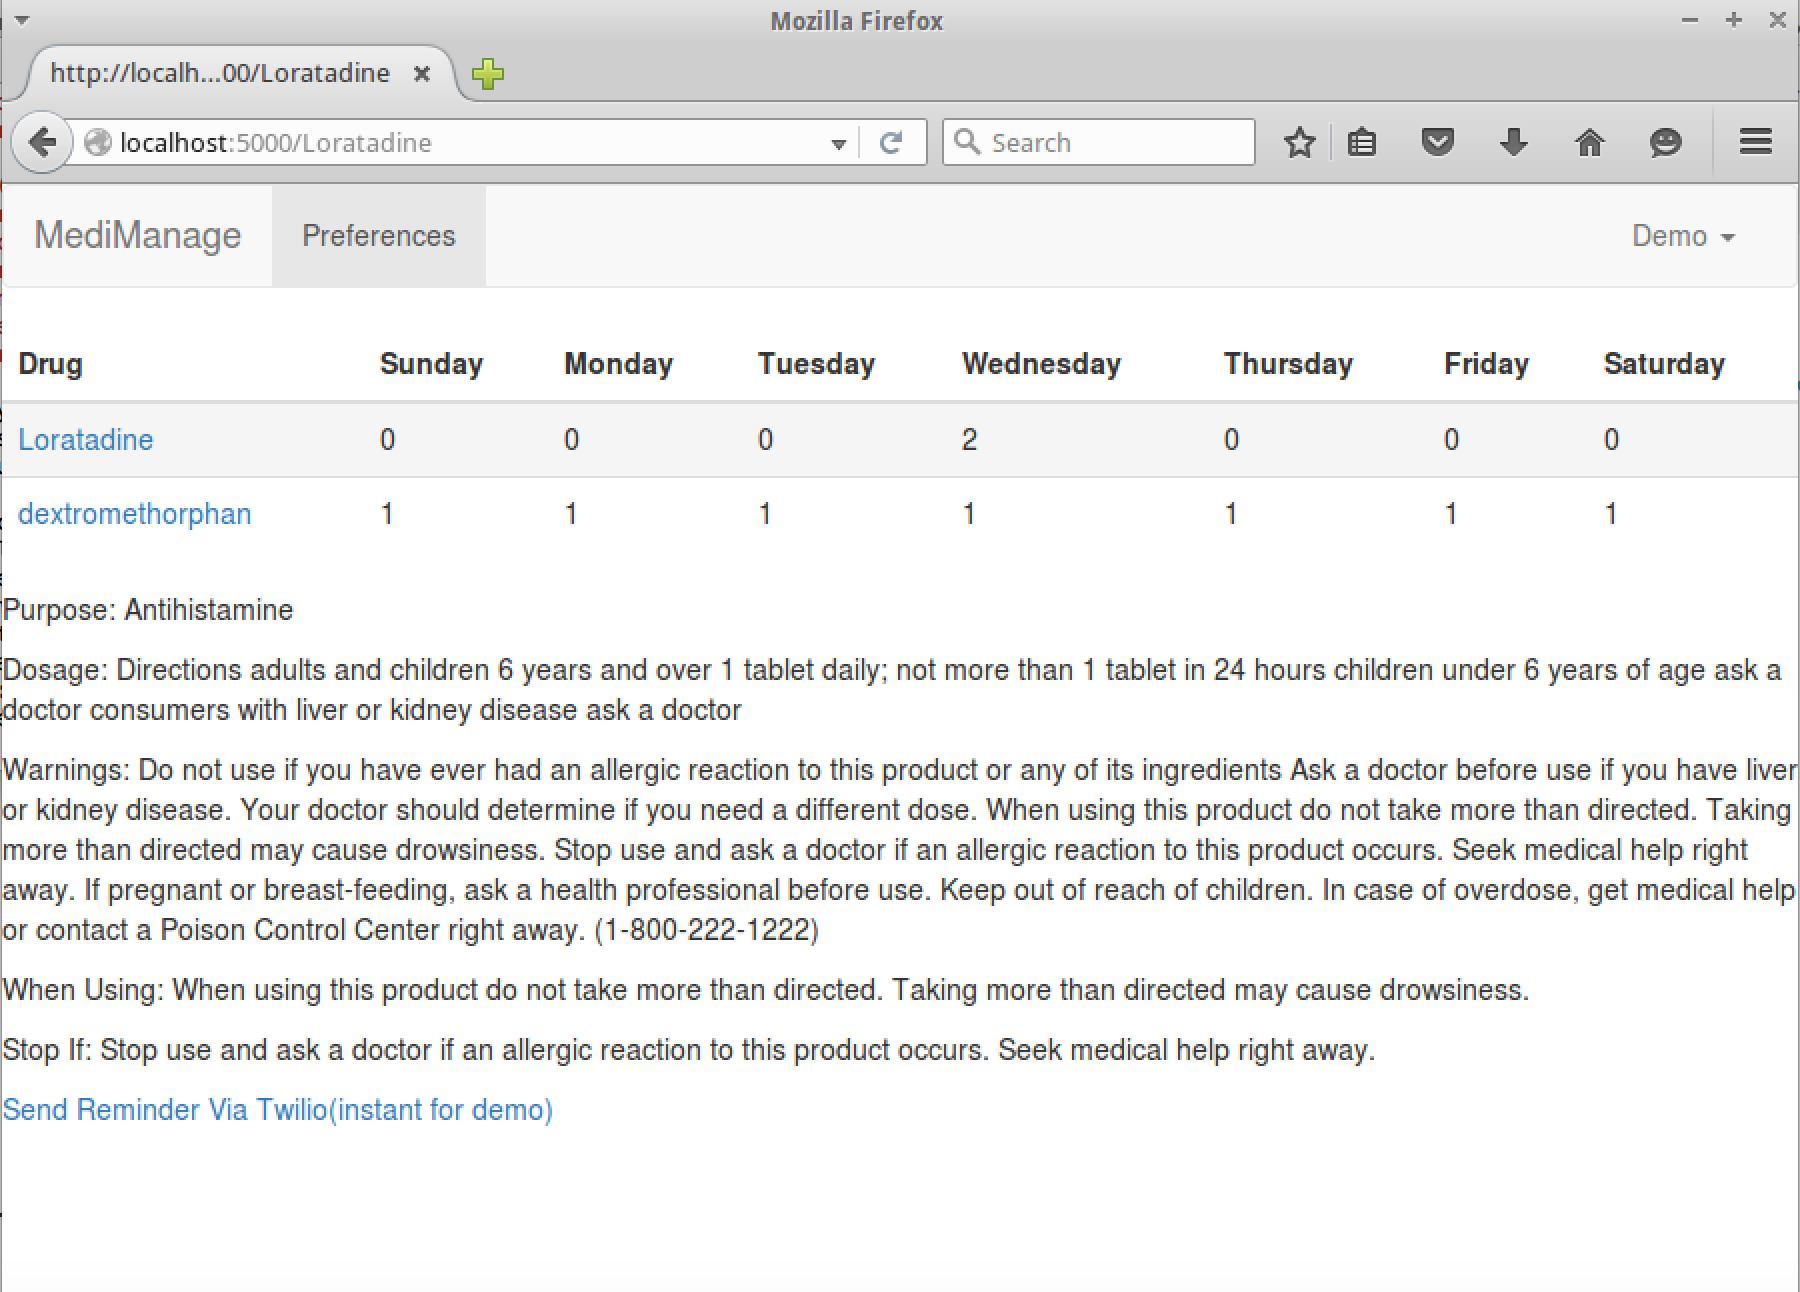Click the search magnifier icon

pyautogui.click(x=967, y=142)
